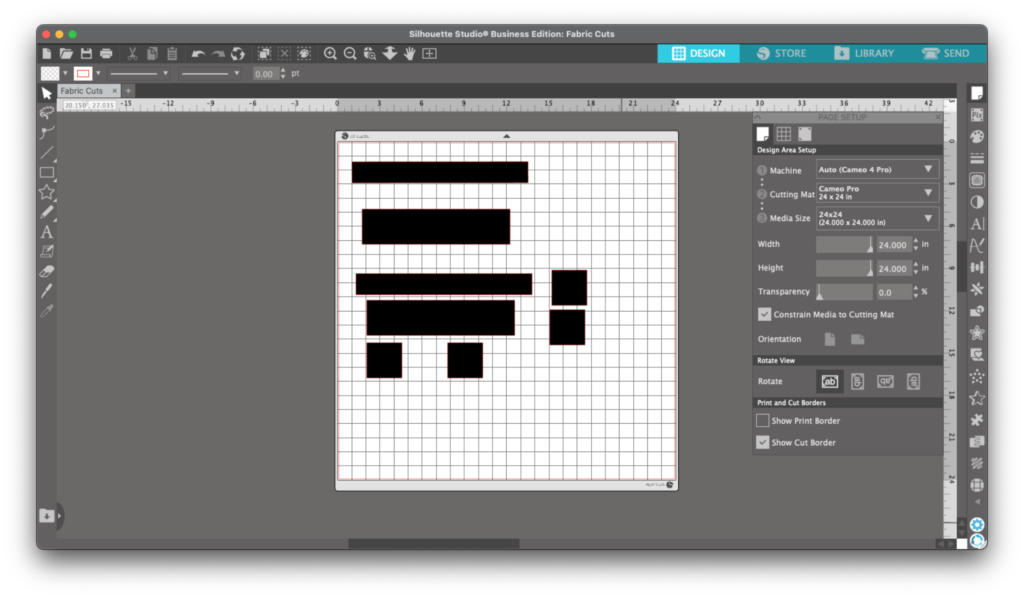Pick the Draw a Rectangle tool
Viewport: 1024px width, 598px height.
pos(46,172)
